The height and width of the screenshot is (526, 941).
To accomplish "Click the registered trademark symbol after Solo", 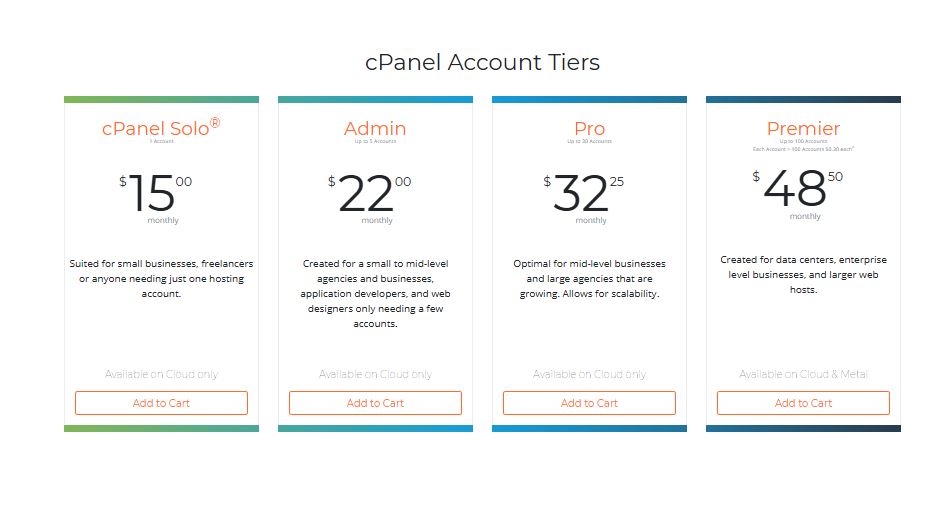I will tap(215, 123).
